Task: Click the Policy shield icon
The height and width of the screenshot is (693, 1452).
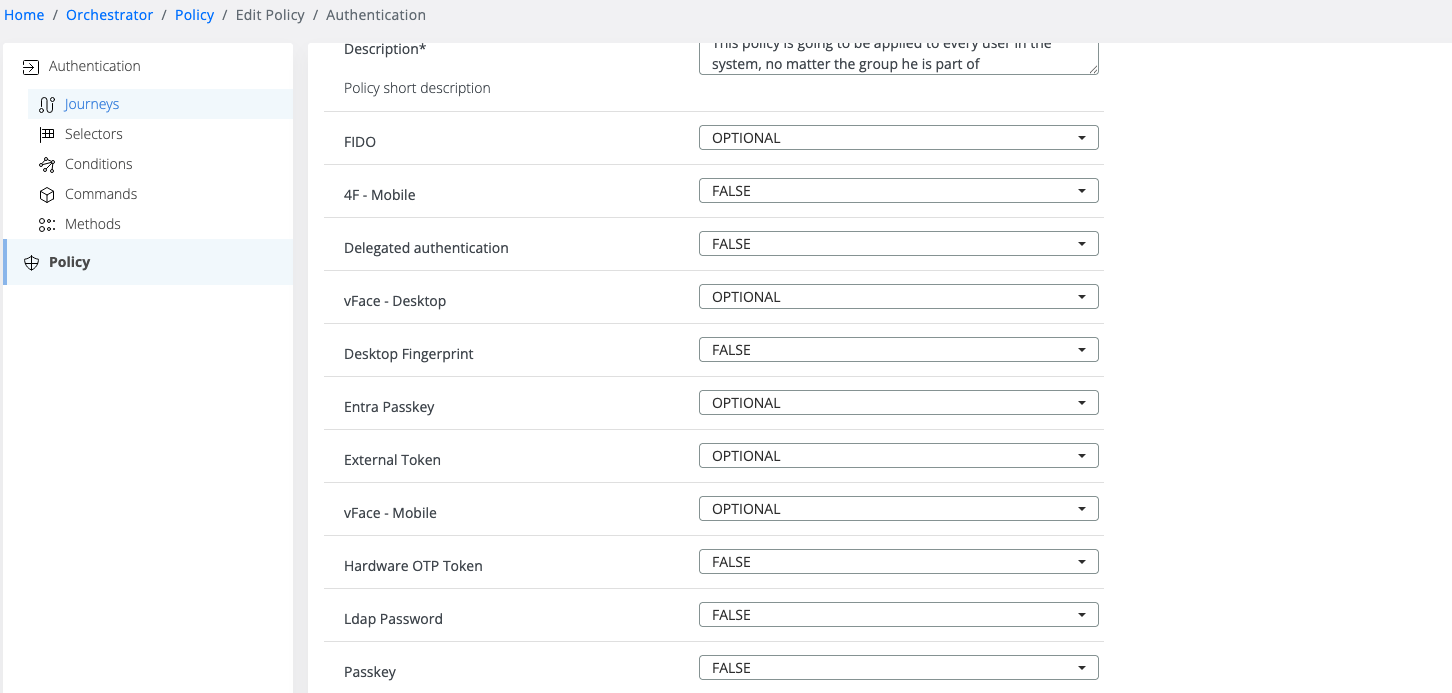Action: [31, 262]
